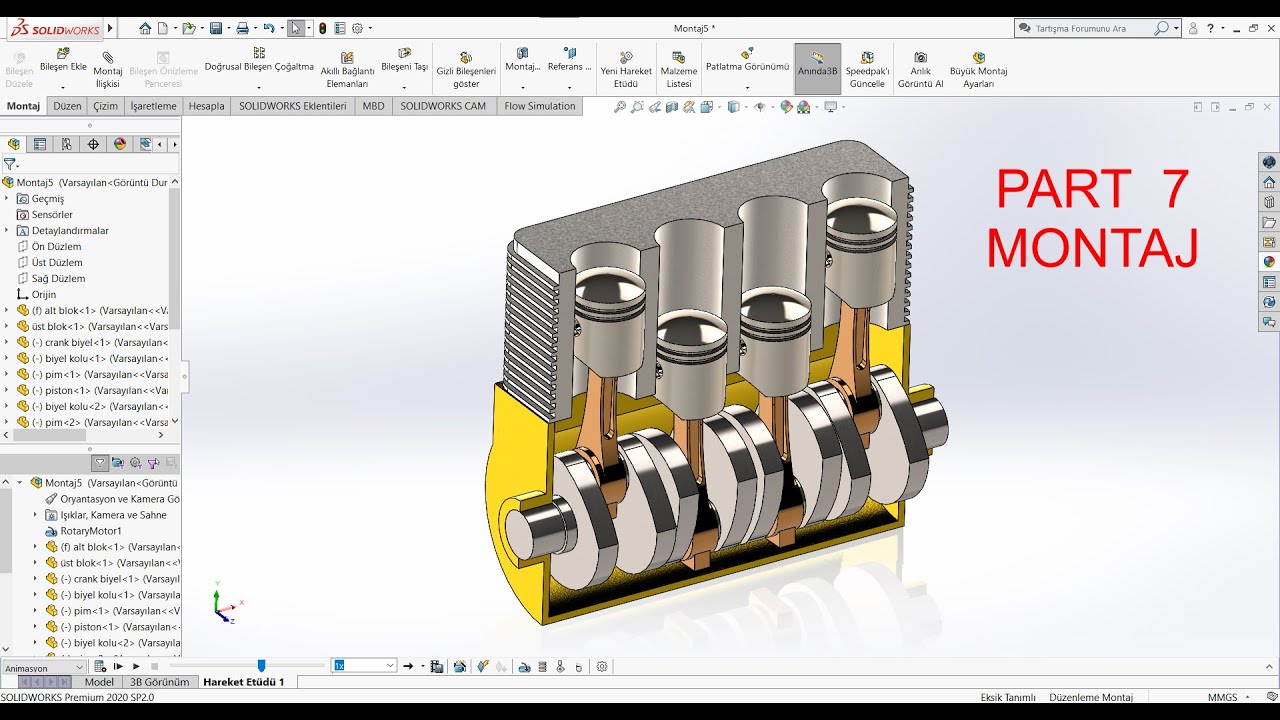Click Anlık Görüntü Al (Take Snapshot) tool
This screenshot has width=1280, height=720.
pyautogui.click(x=920, y=70)
